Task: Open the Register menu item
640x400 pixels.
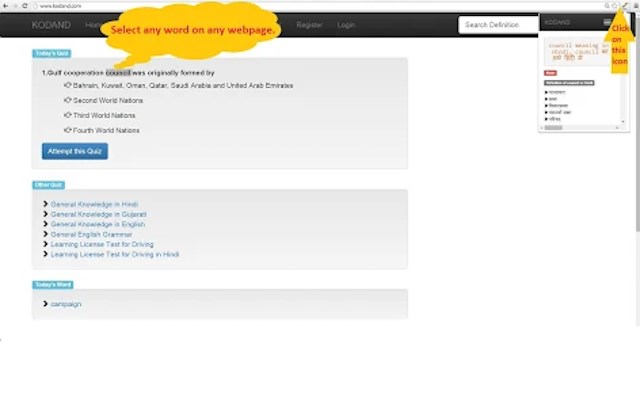Action: pyautogui.click(x=309, y=25)
